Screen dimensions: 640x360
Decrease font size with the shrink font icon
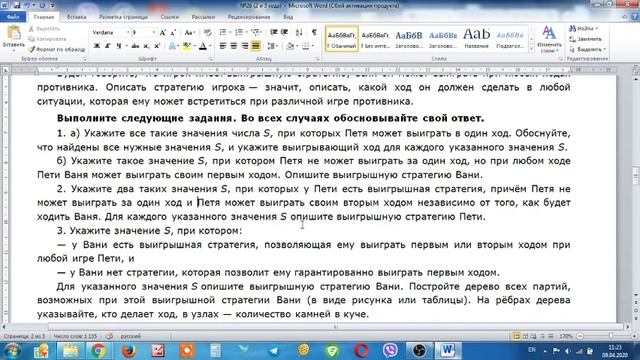(173, 33)
